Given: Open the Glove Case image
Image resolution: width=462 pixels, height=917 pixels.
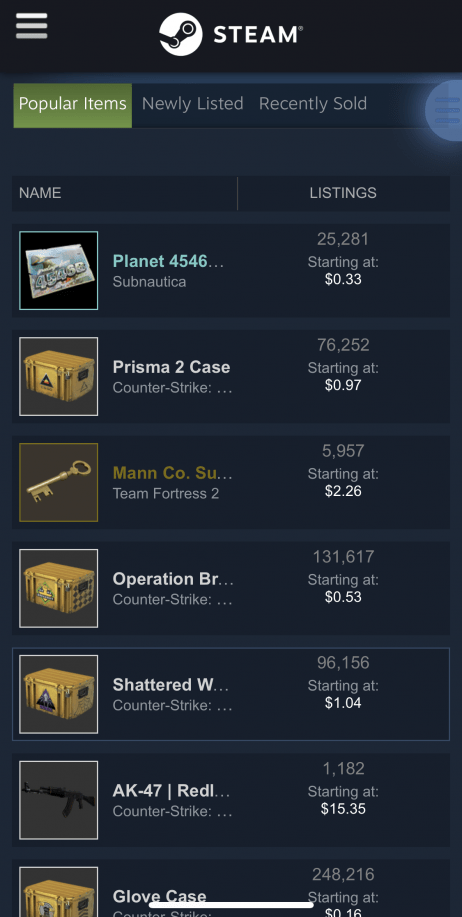Looking at the screenshot, I should (x=58, y=892).
